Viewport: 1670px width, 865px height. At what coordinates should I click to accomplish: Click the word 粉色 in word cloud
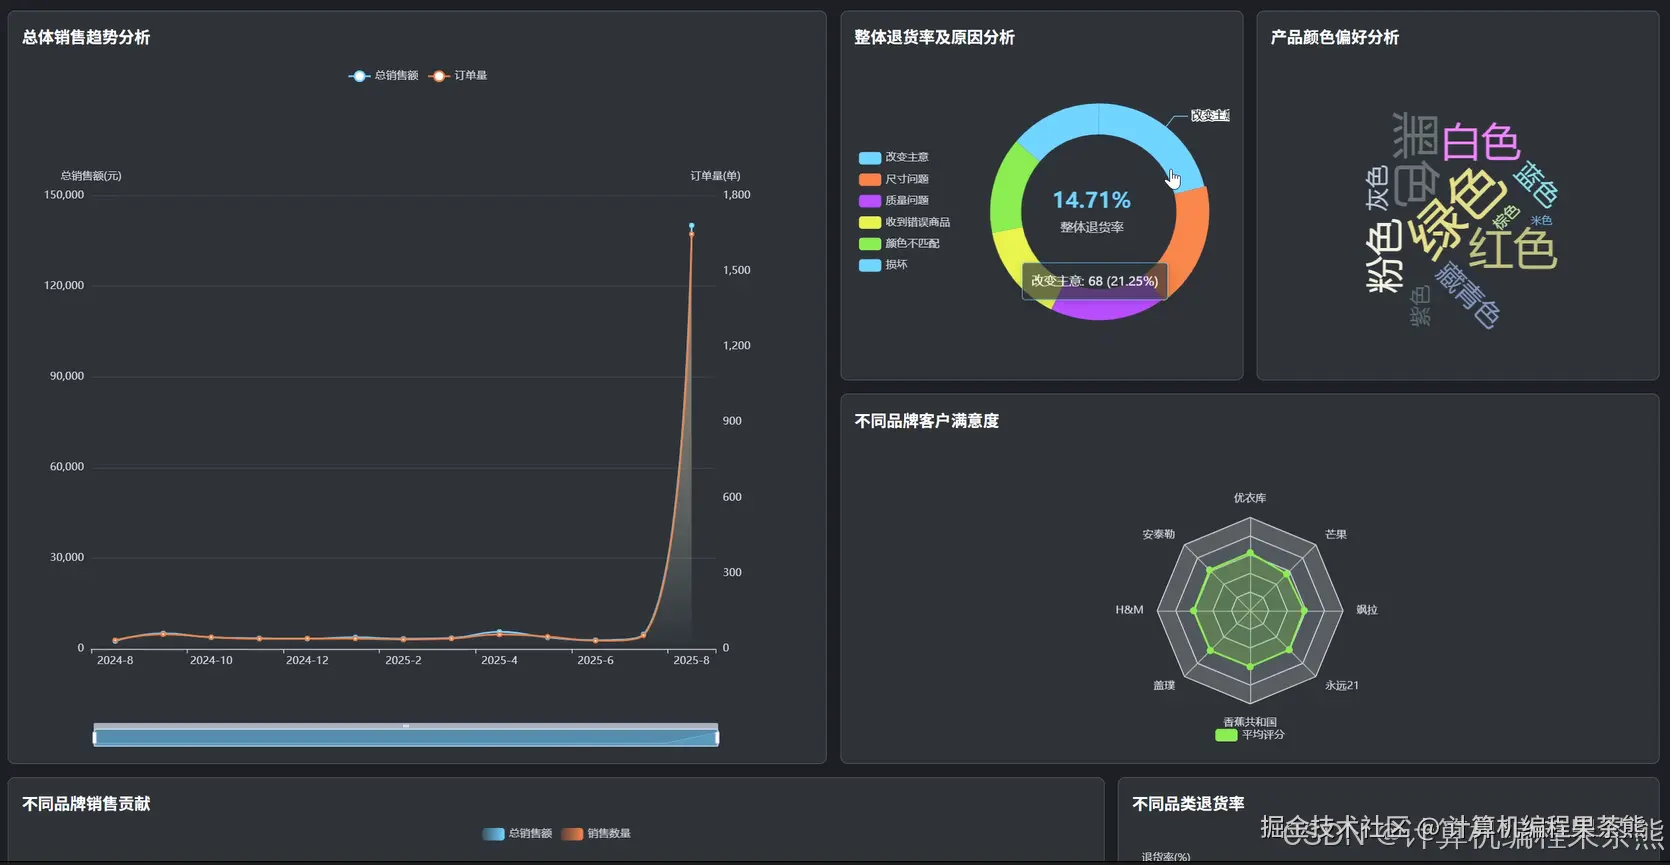[1385, 258]
